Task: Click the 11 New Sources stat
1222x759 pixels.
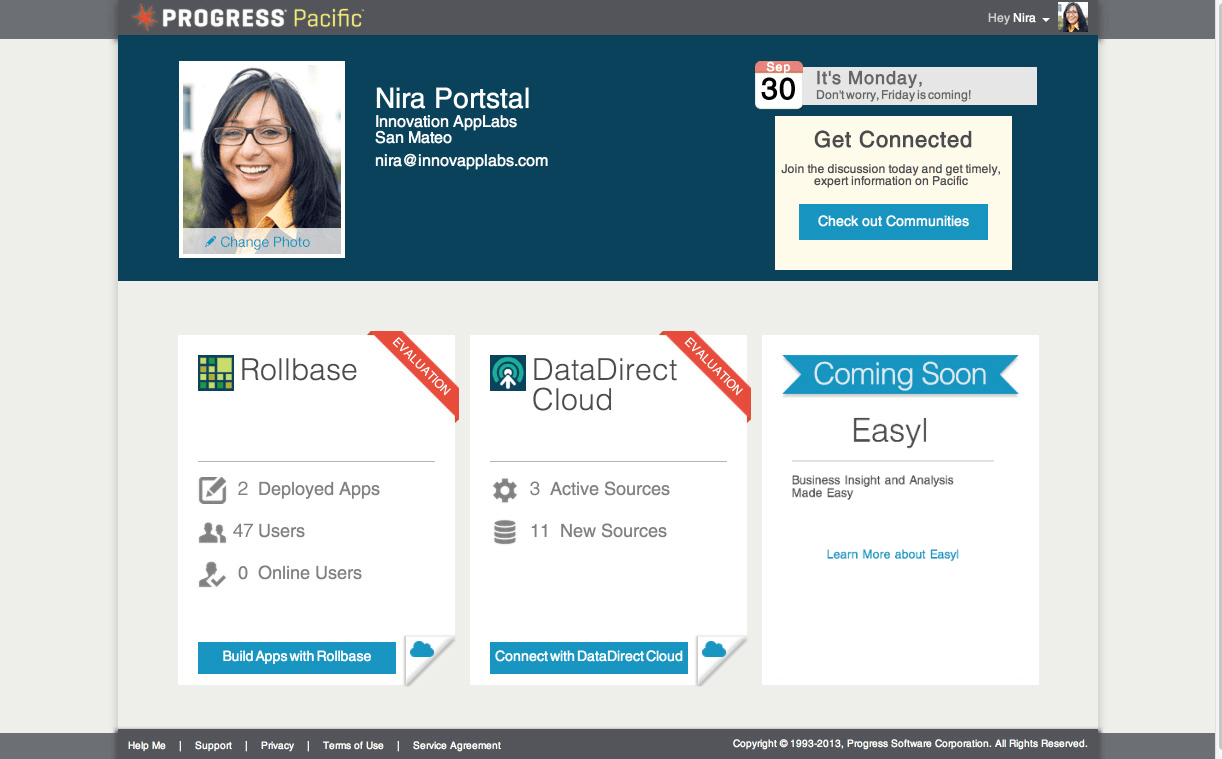Action: click(598, 531)
